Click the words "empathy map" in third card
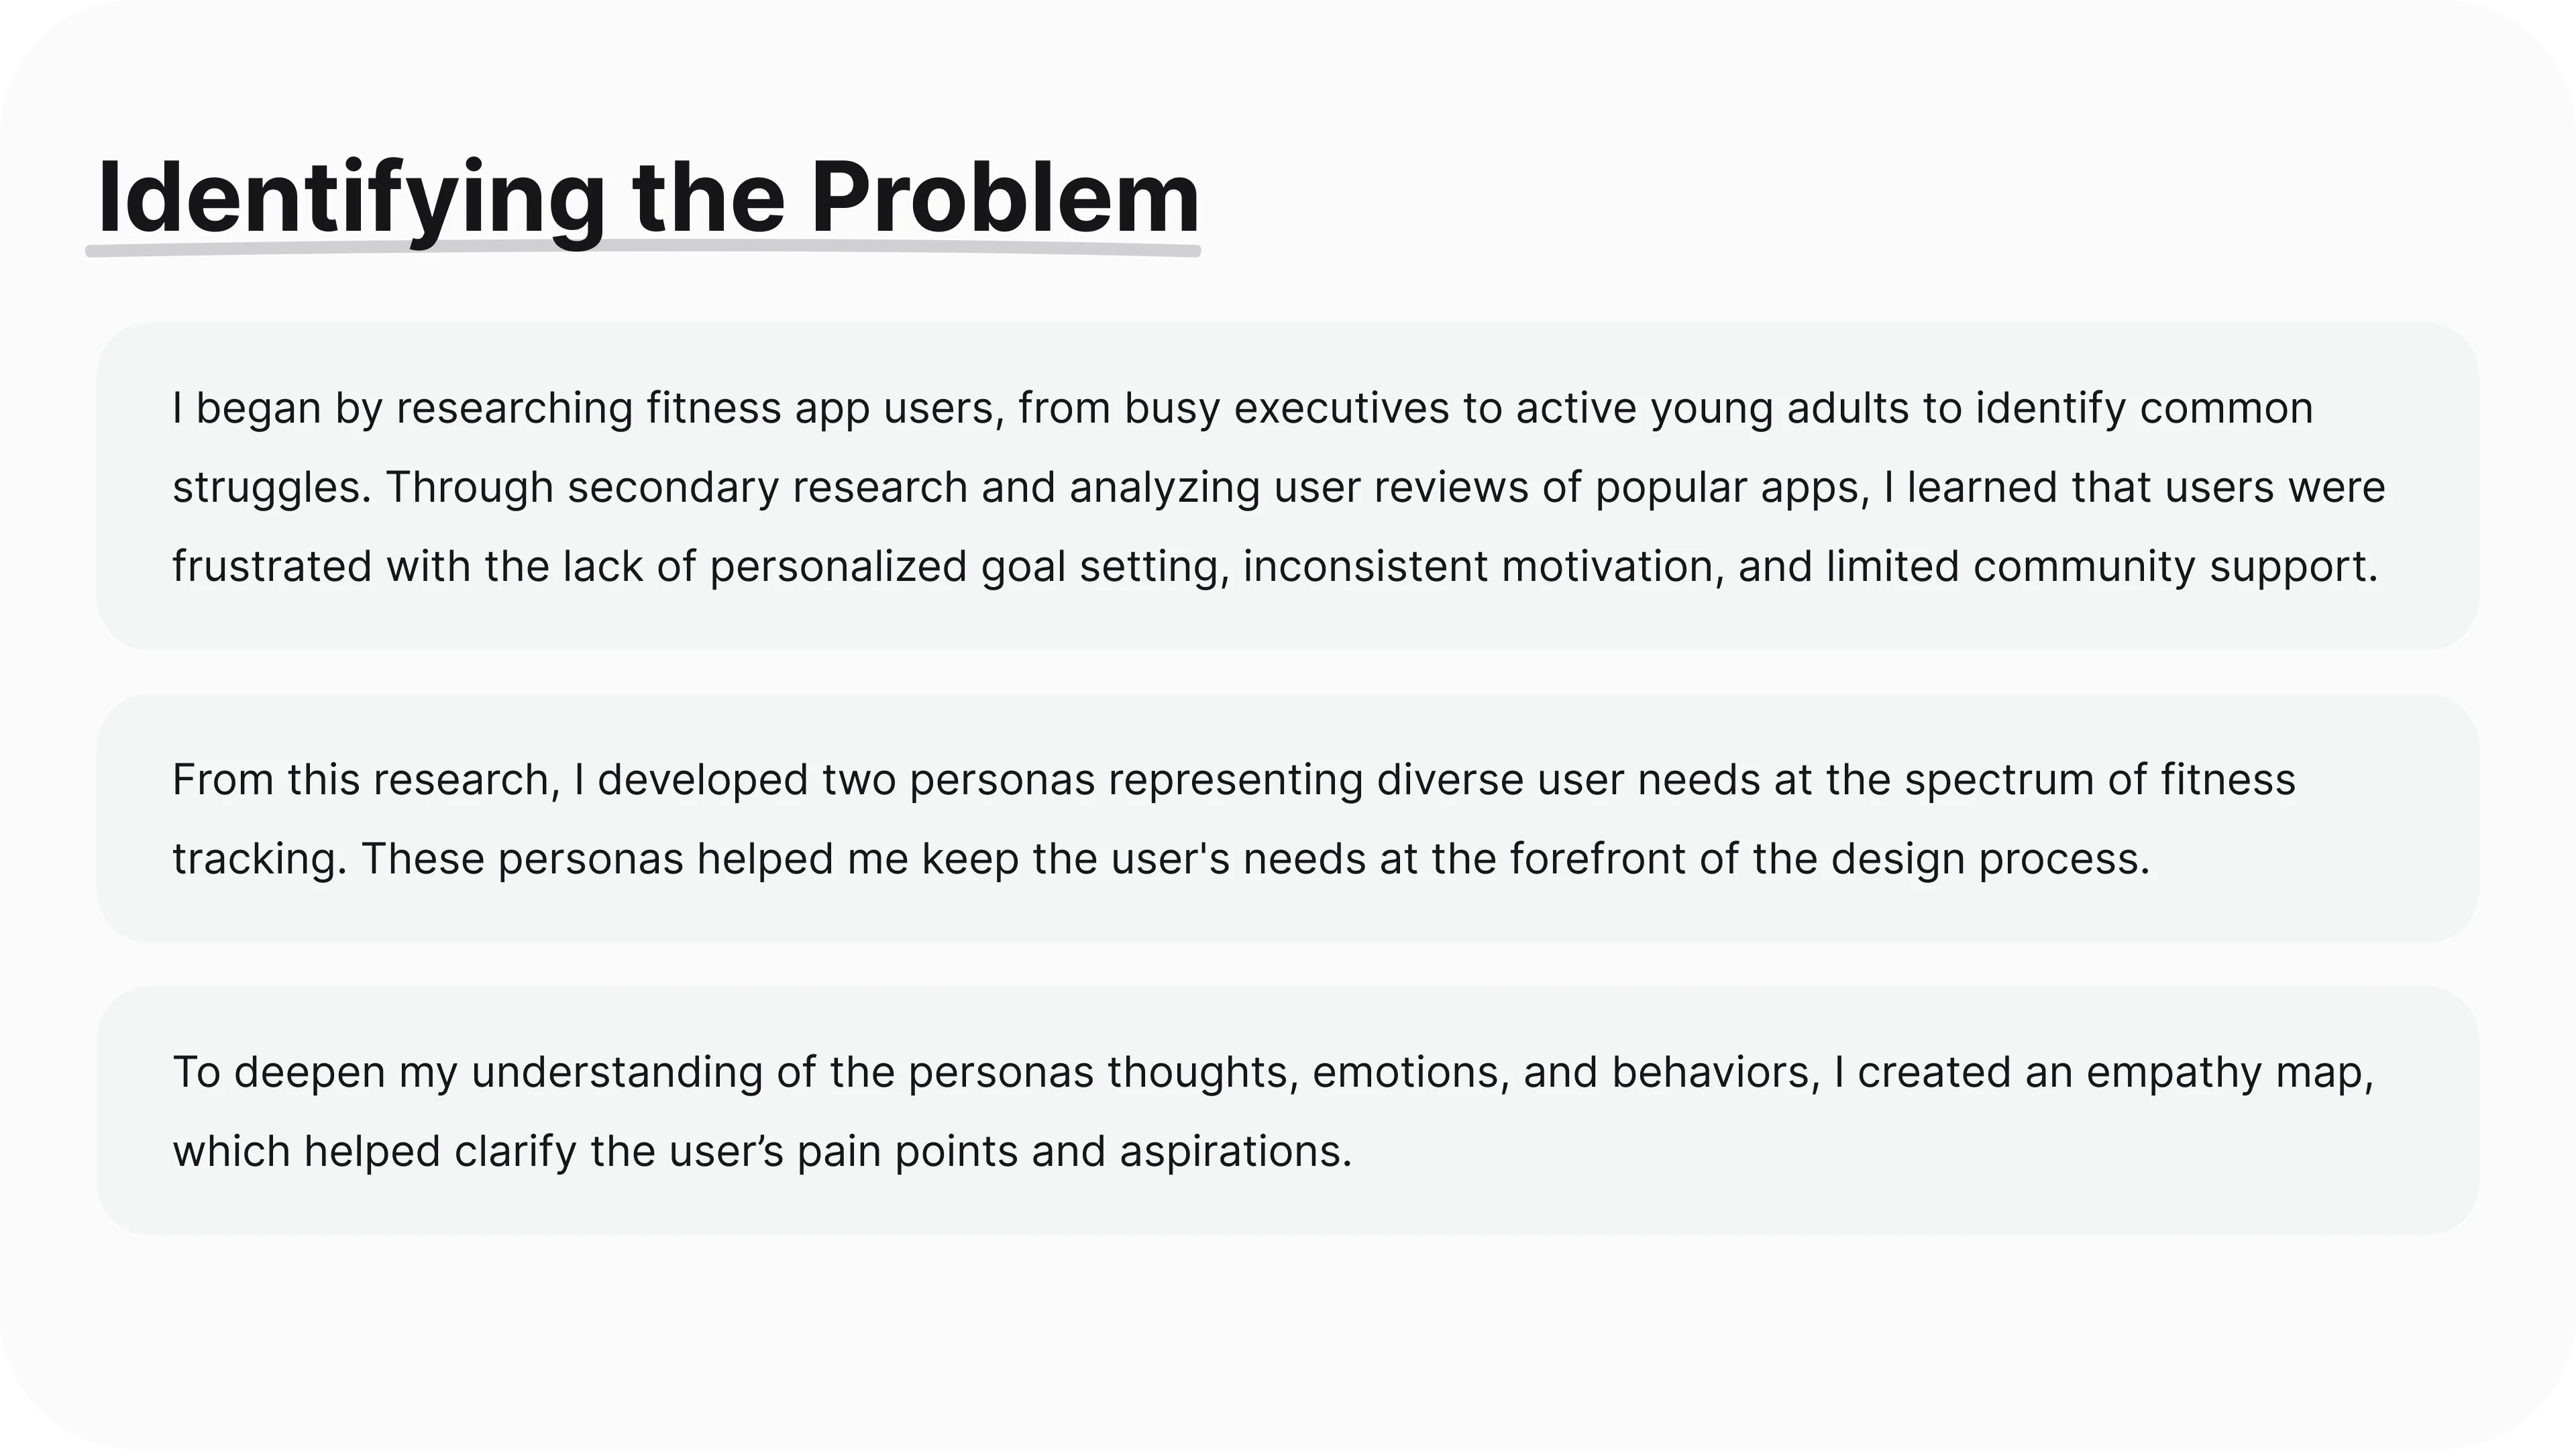This screenshot has width=2576, height=1449. tap(2230, 1073)
